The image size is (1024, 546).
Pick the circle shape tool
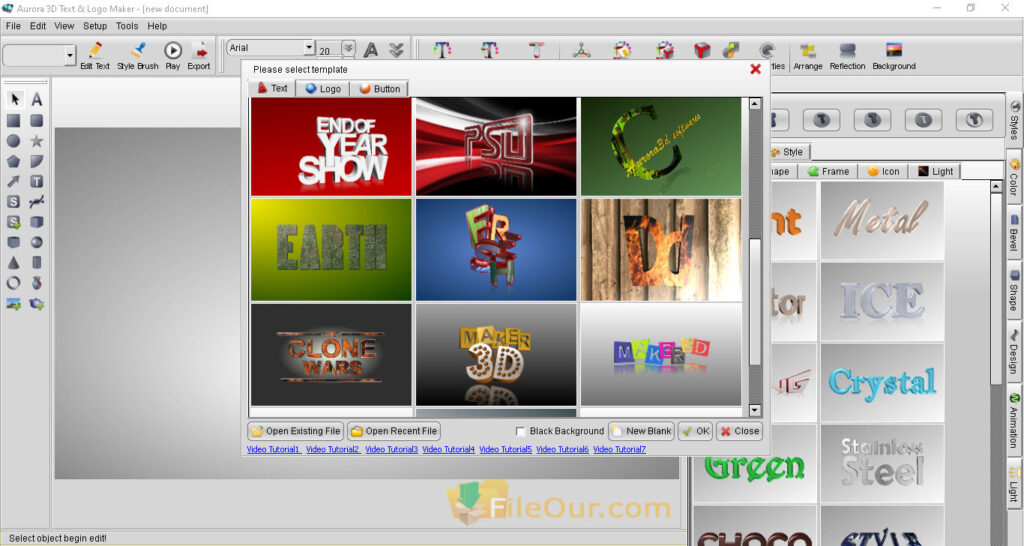[x=13, y=140]
